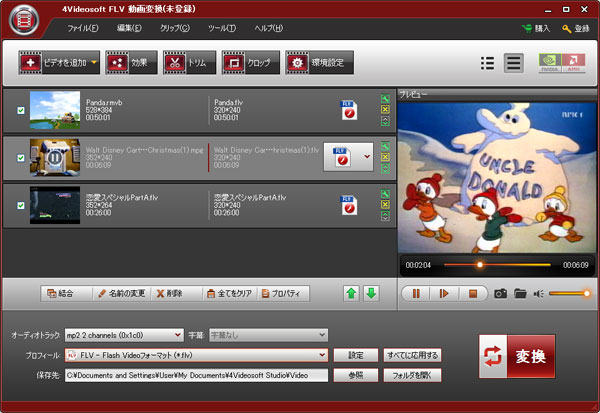This screenshot has width=600, height=413.
Task: Open the Clip (クリップ) menu
Action: coord(174,28)
